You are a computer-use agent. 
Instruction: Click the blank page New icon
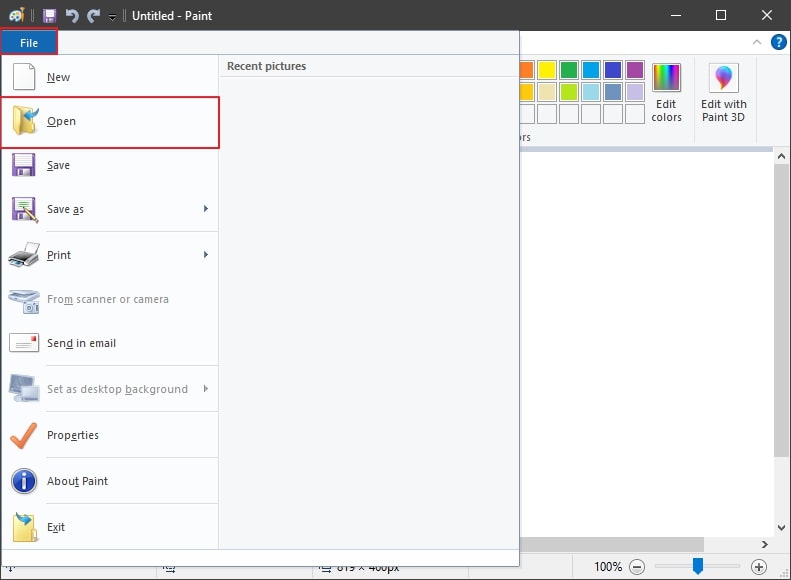pyautogui.click(x=24, y=77)
